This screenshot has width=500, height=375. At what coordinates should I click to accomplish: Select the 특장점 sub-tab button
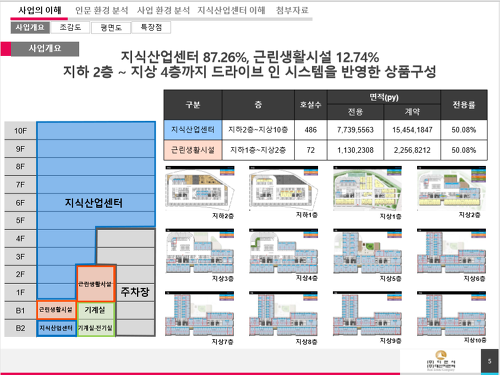tap(151, 27)
